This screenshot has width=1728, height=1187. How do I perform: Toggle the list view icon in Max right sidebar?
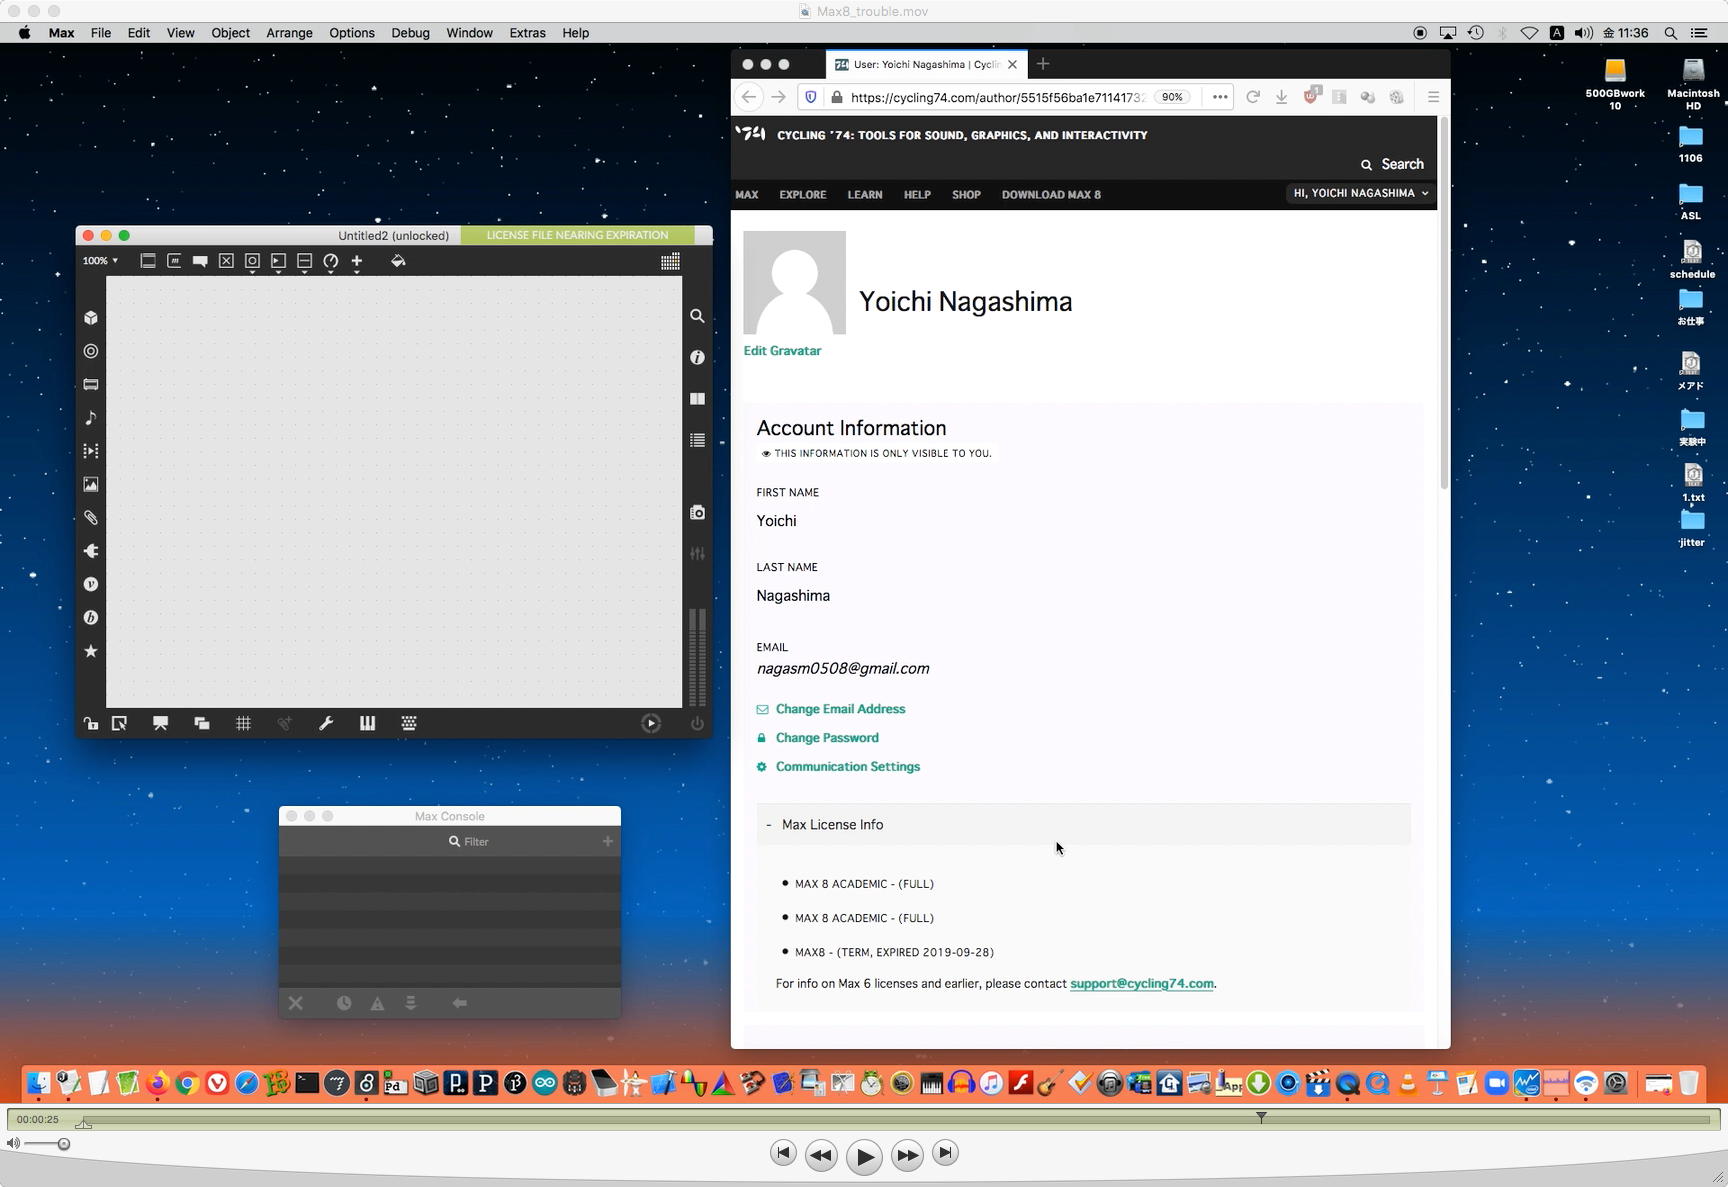pyautogui.click(x=697, y=440)
